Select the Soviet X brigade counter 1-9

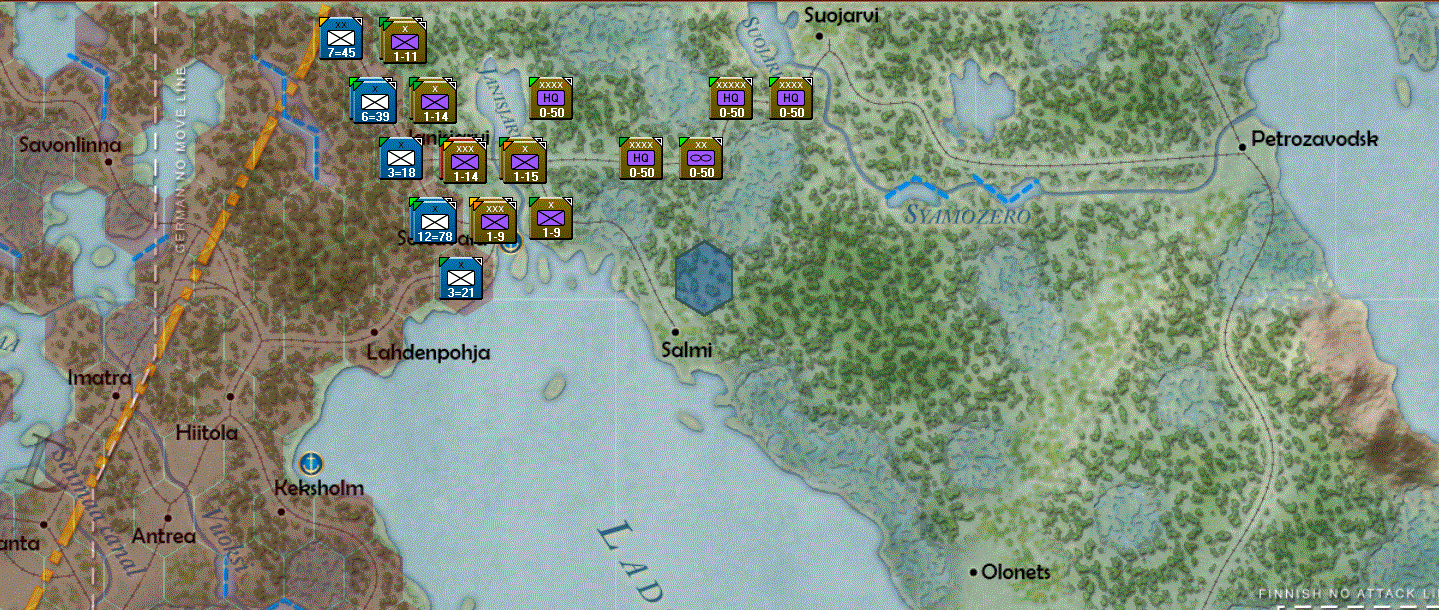tap(551, 218)
